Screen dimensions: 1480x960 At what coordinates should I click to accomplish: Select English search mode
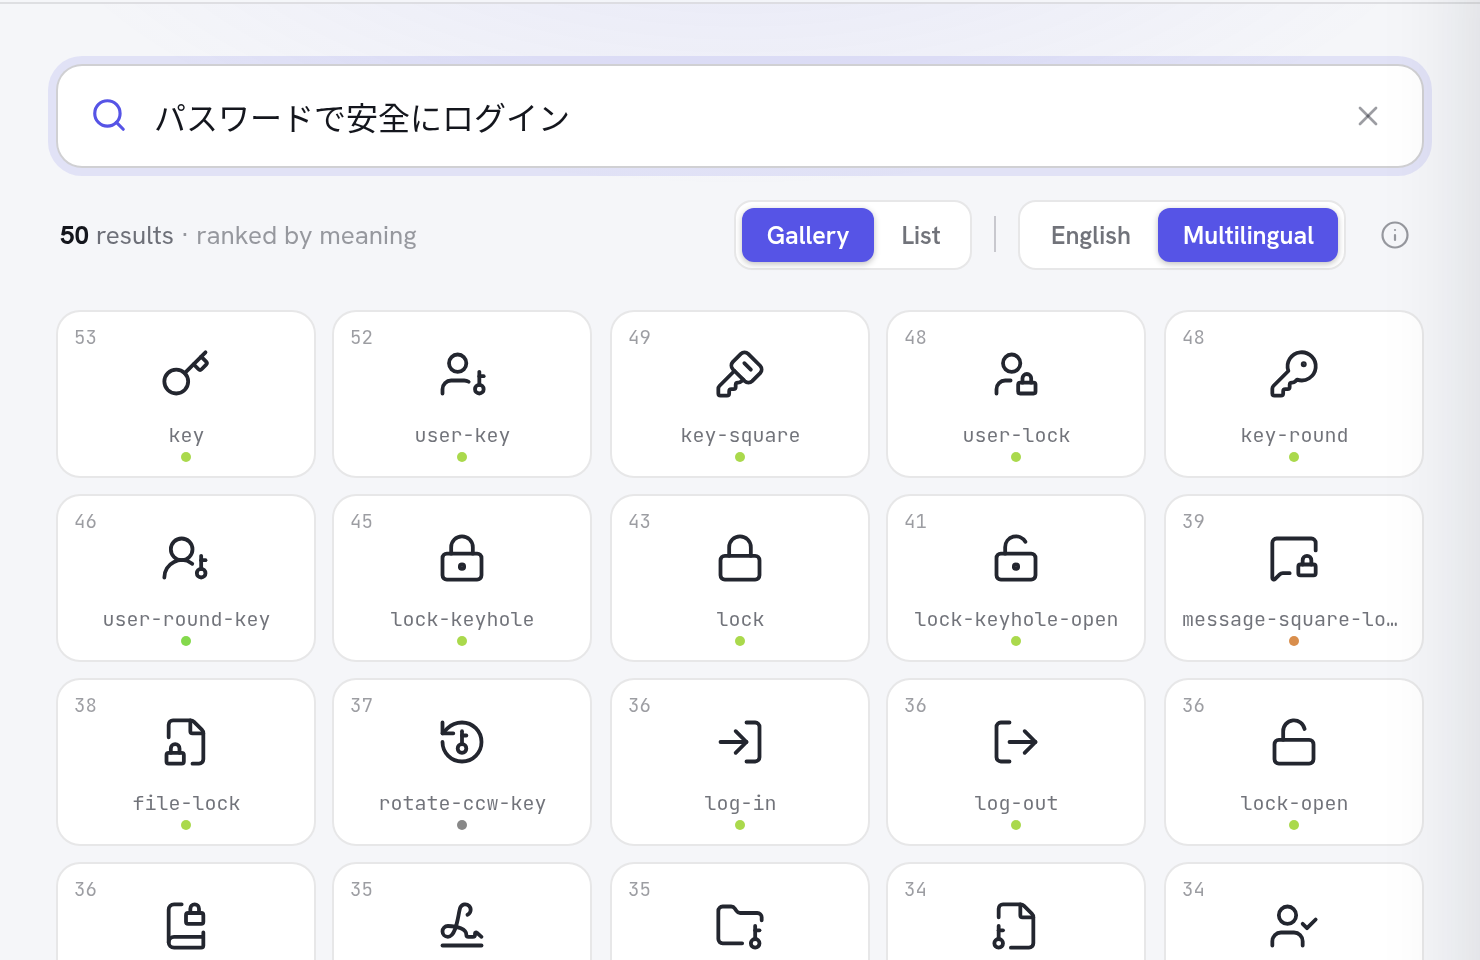pyautogui.click(x=1090, y=235)
